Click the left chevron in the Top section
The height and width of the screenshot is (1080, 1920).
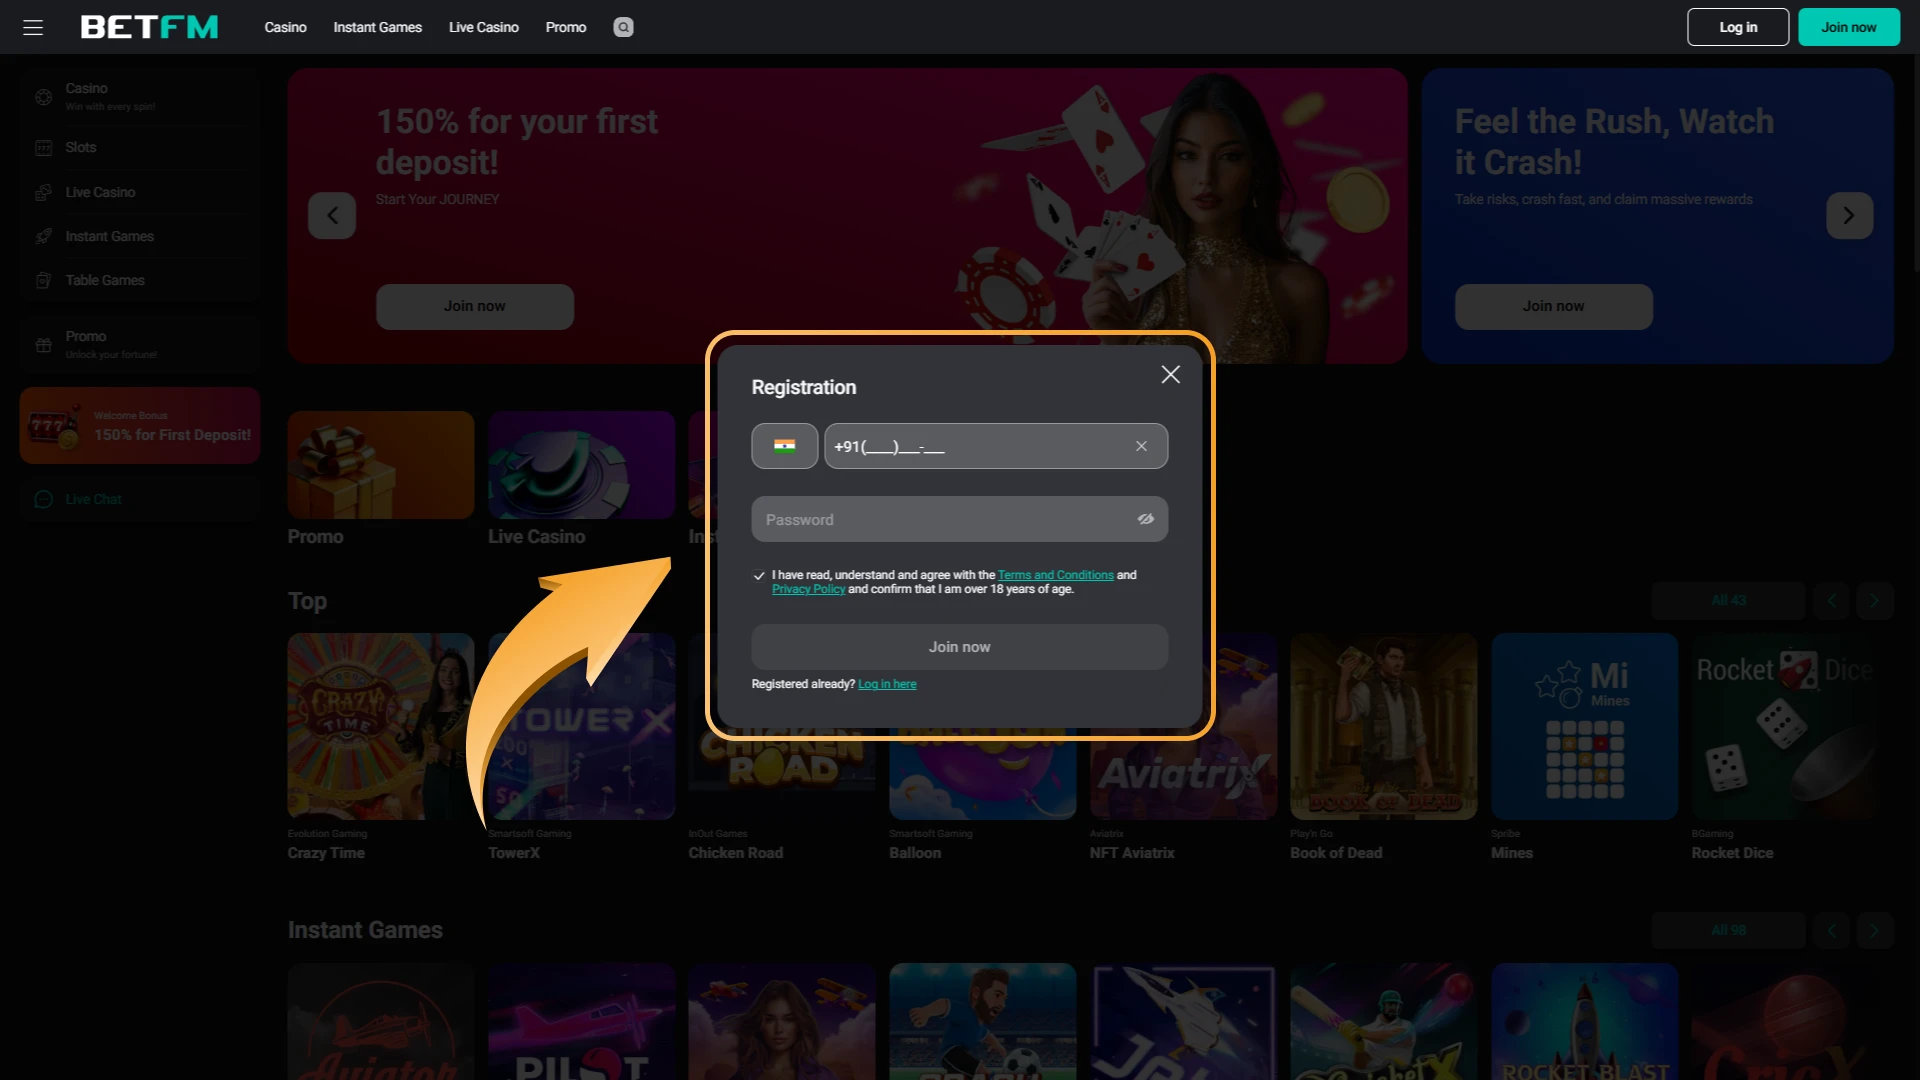click(x=1830, y=600)
